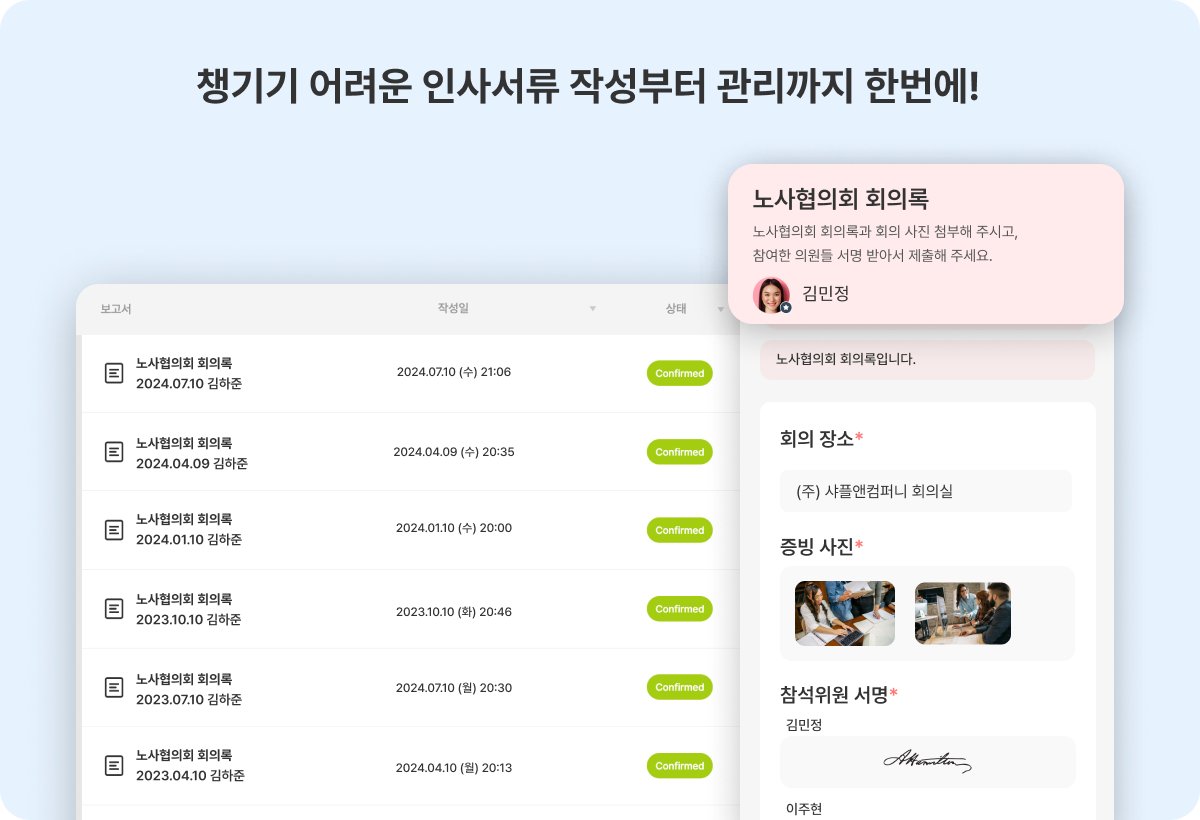The height and width of the screenshot is (820, 1200).
Task: Click the 김민정 signer name above signature
Action: (x=804, y=724)
